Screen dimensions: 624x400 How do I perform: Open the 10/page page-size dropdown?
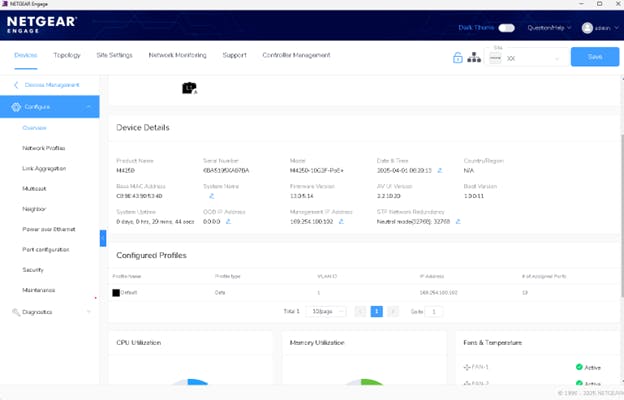325,311
